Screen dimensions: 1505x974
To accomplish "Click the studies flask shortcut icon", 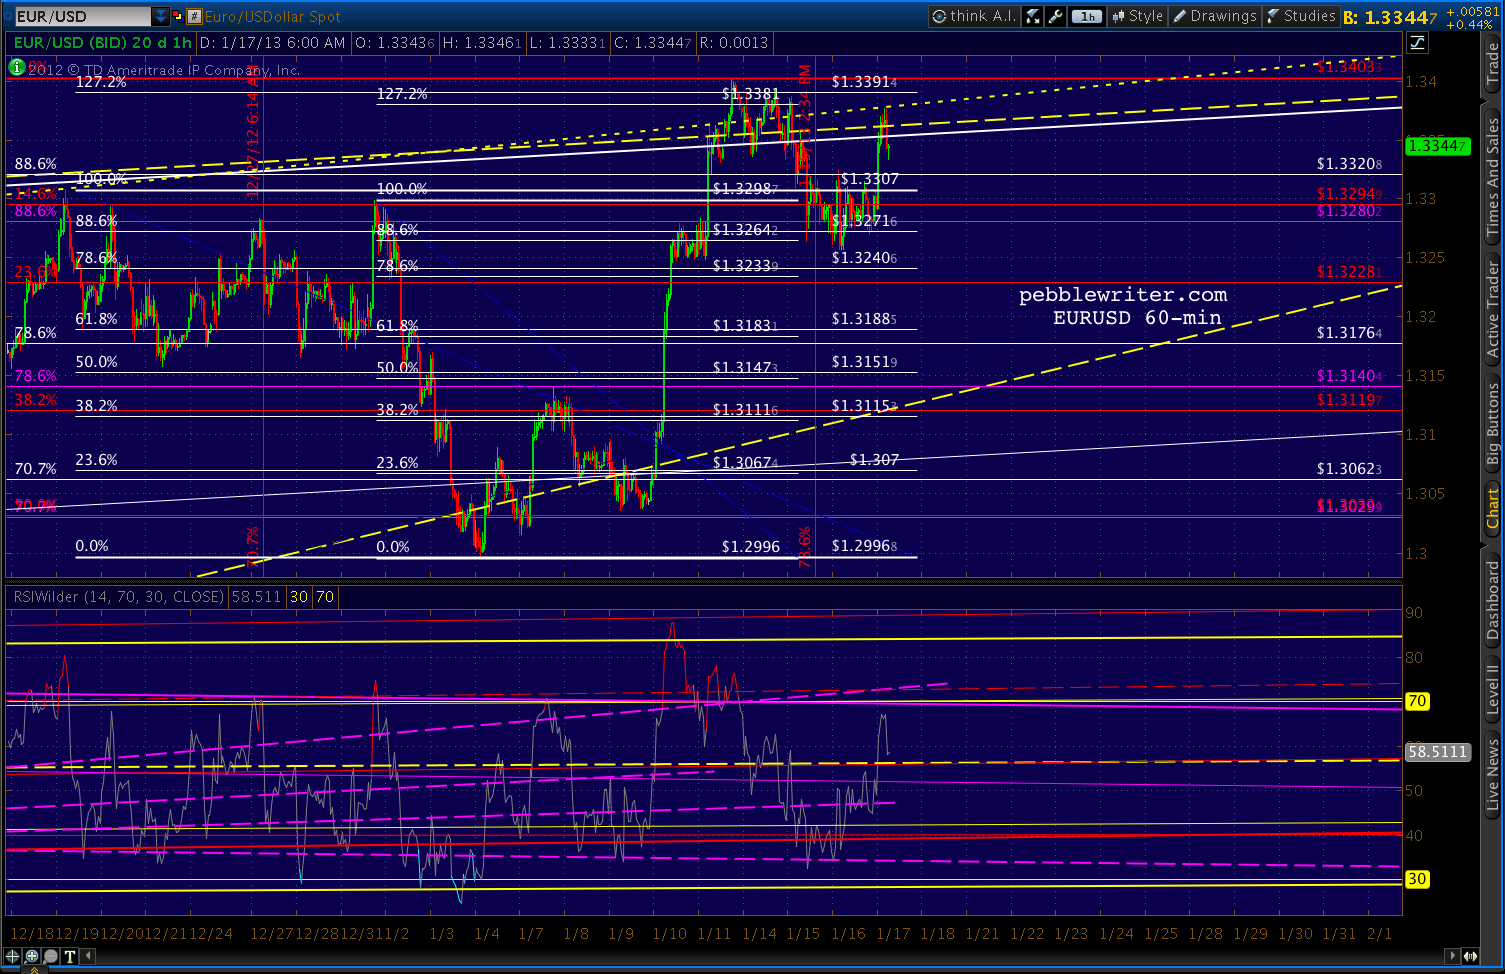I will point(1034,16).
